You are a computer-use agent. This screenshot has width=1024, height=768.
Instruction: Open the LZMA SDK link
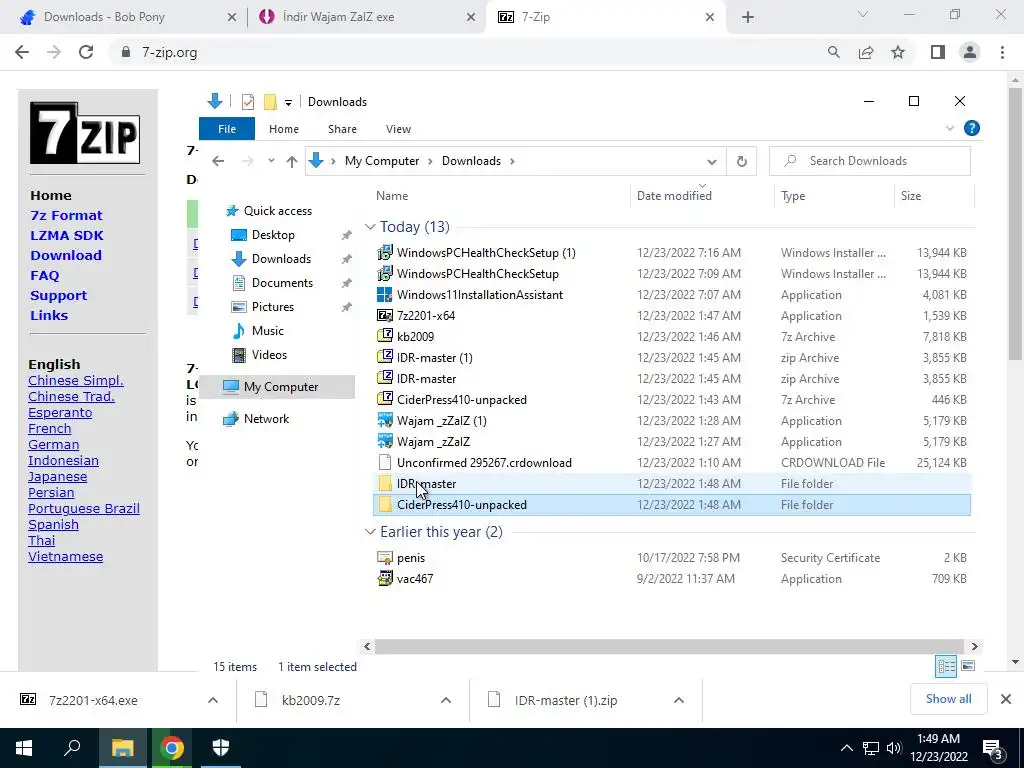(67, 235)
